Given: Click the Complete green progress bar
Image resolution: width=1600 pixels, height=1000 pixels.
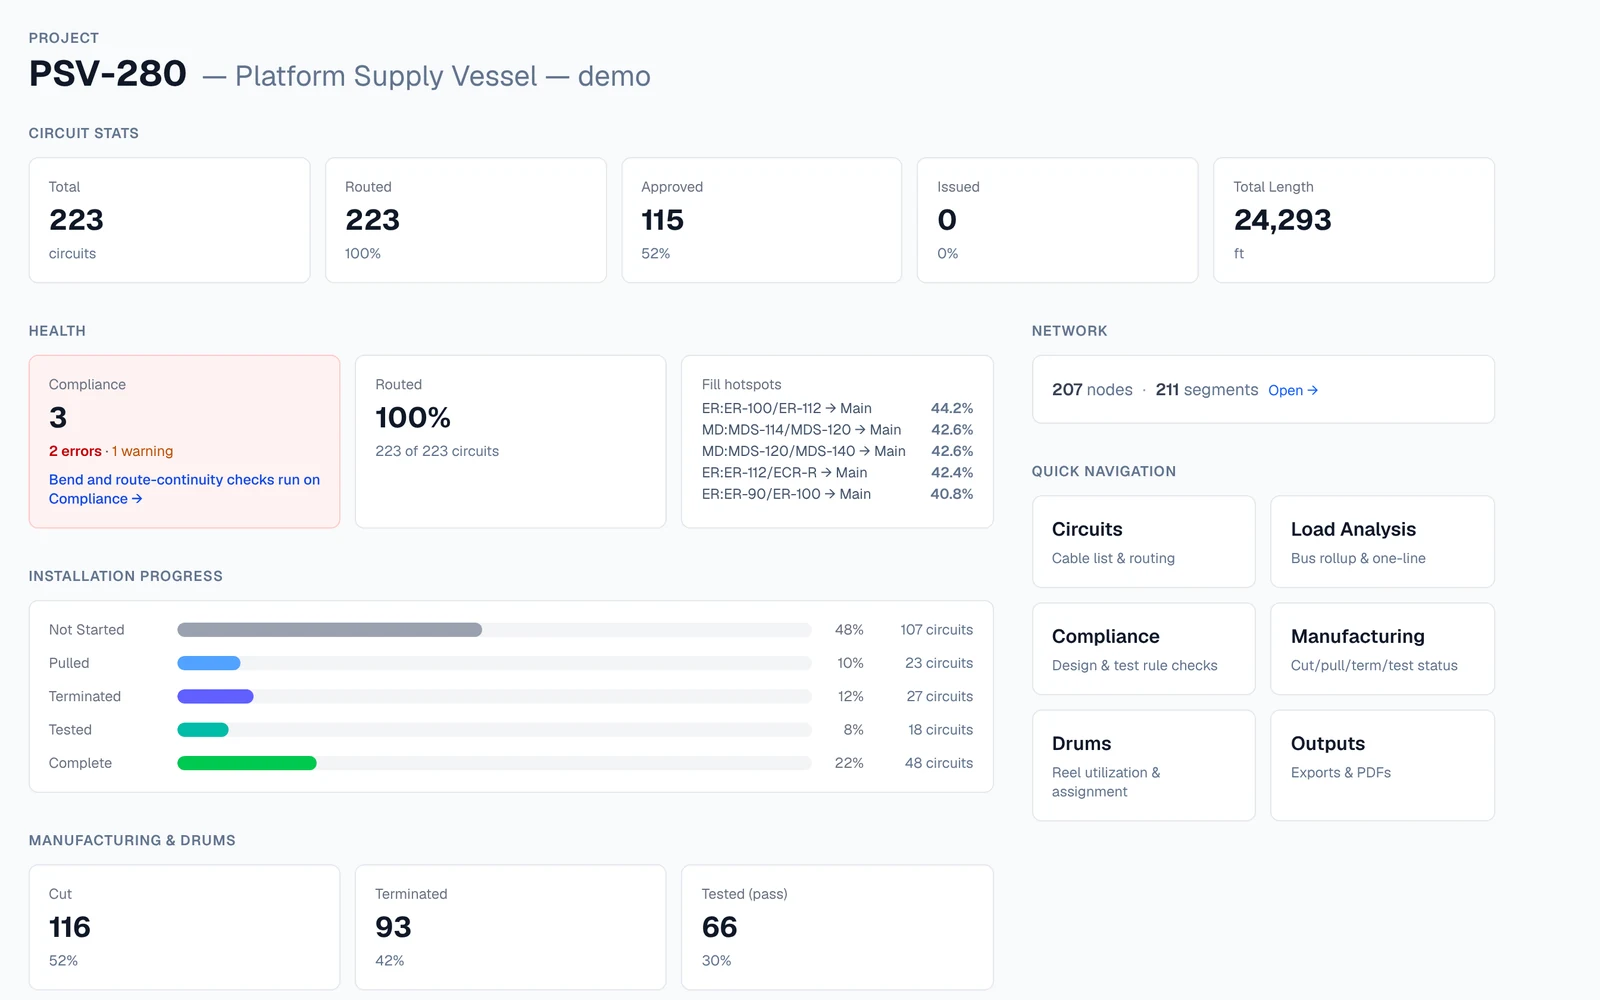Looking at the screenshot, I should (494, 763).
